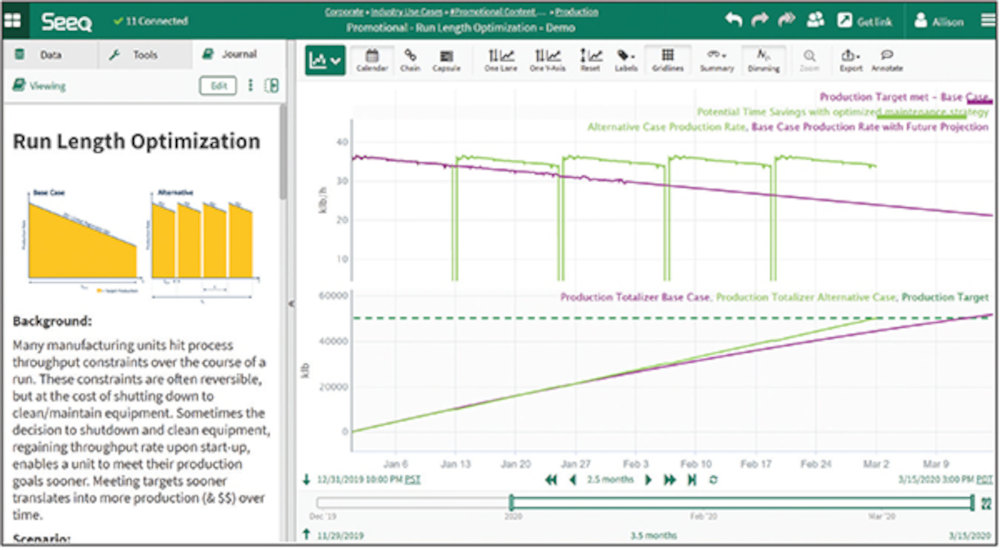1000x550 pixels.
Task: Click the Seeq logo
Action: pos(66,22)
